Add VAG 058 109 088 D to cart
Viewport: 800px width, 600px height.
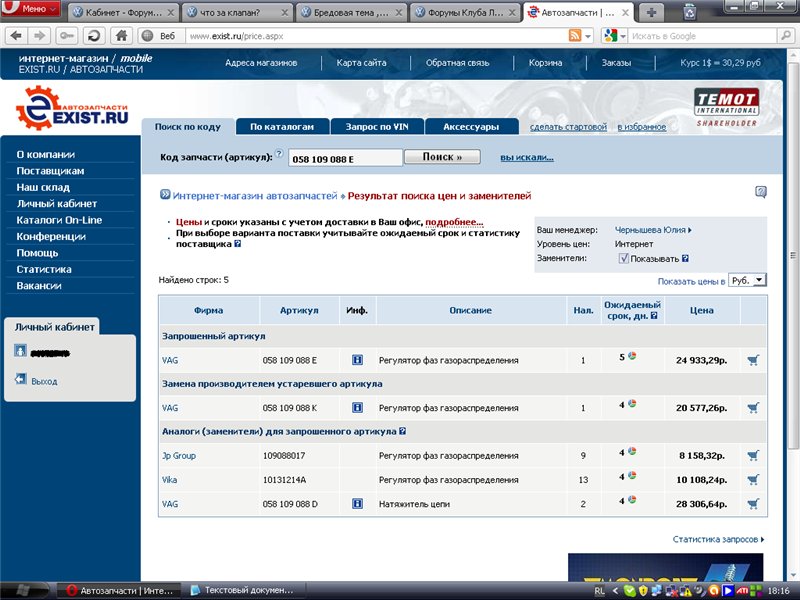pos(753,504)
